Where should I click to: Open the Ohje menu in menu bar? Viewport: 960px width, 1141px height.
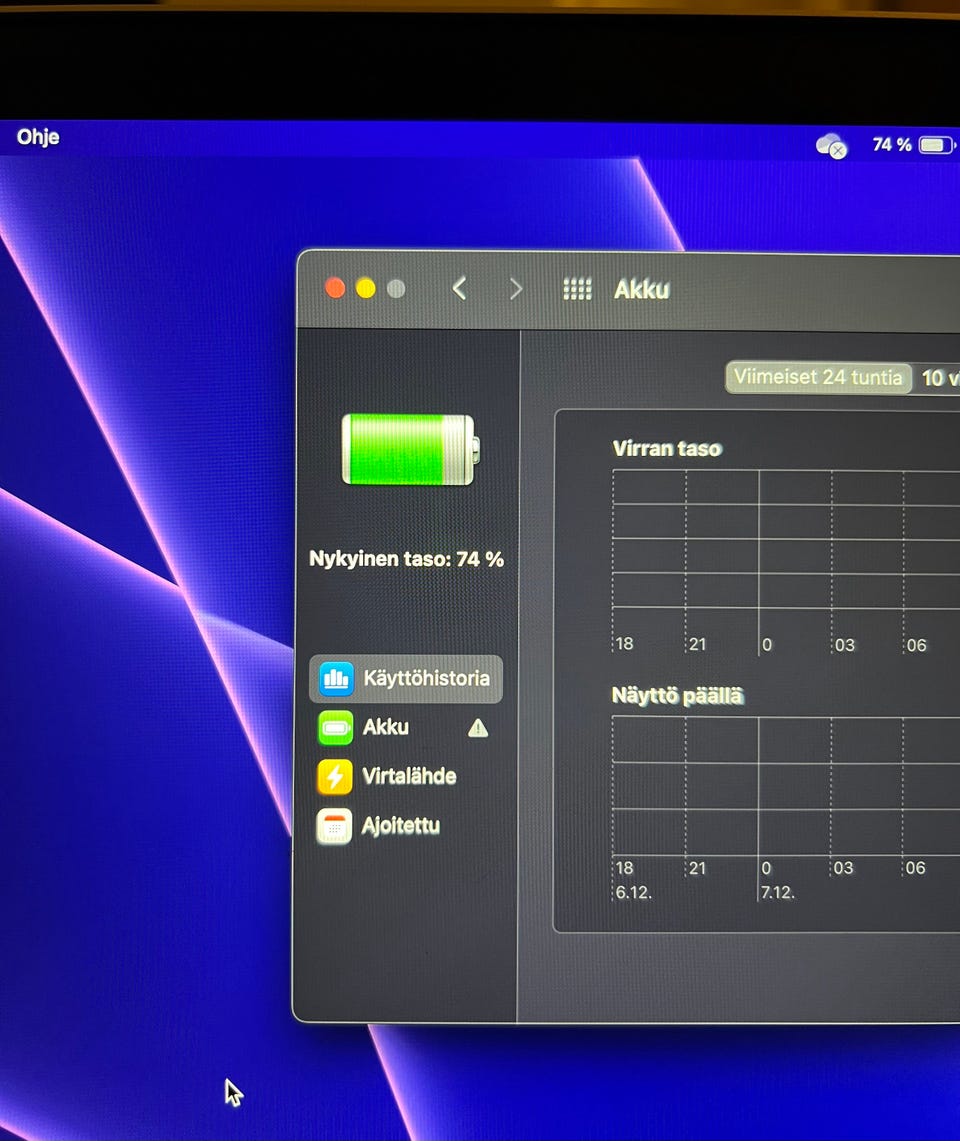38,137
